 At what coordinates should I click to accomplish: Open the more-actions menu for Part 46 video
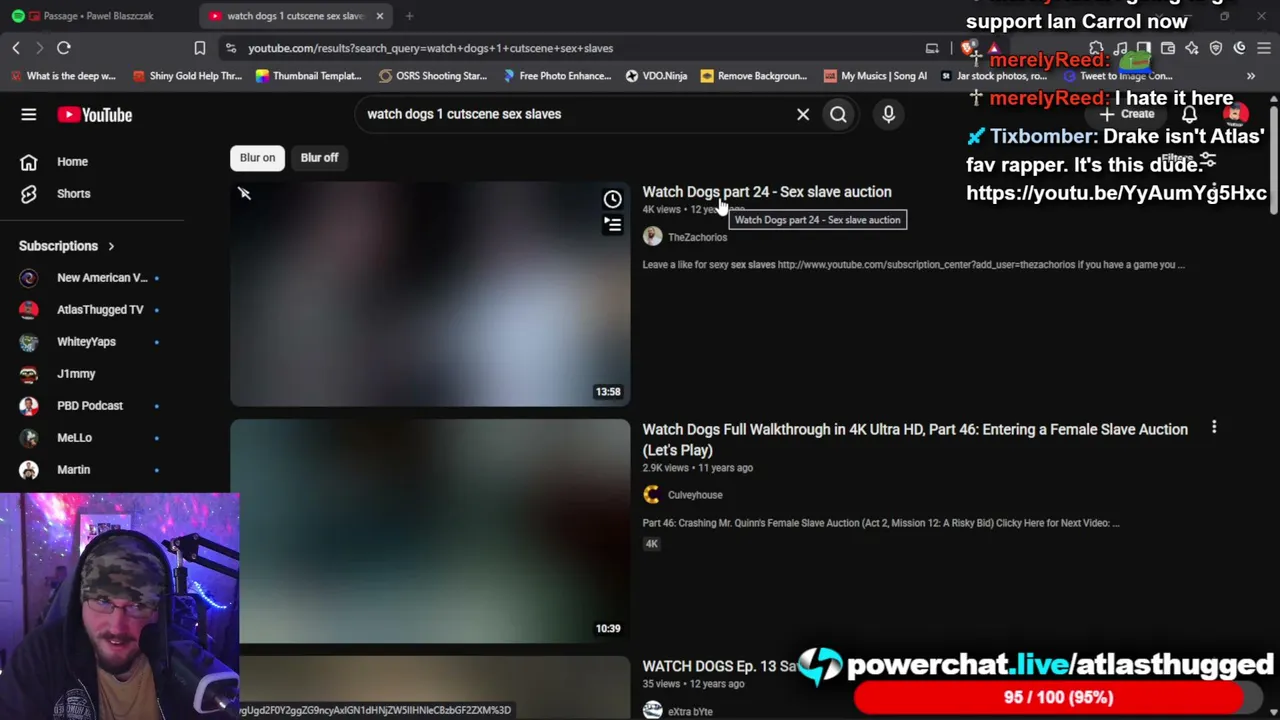pos(1214,428)
